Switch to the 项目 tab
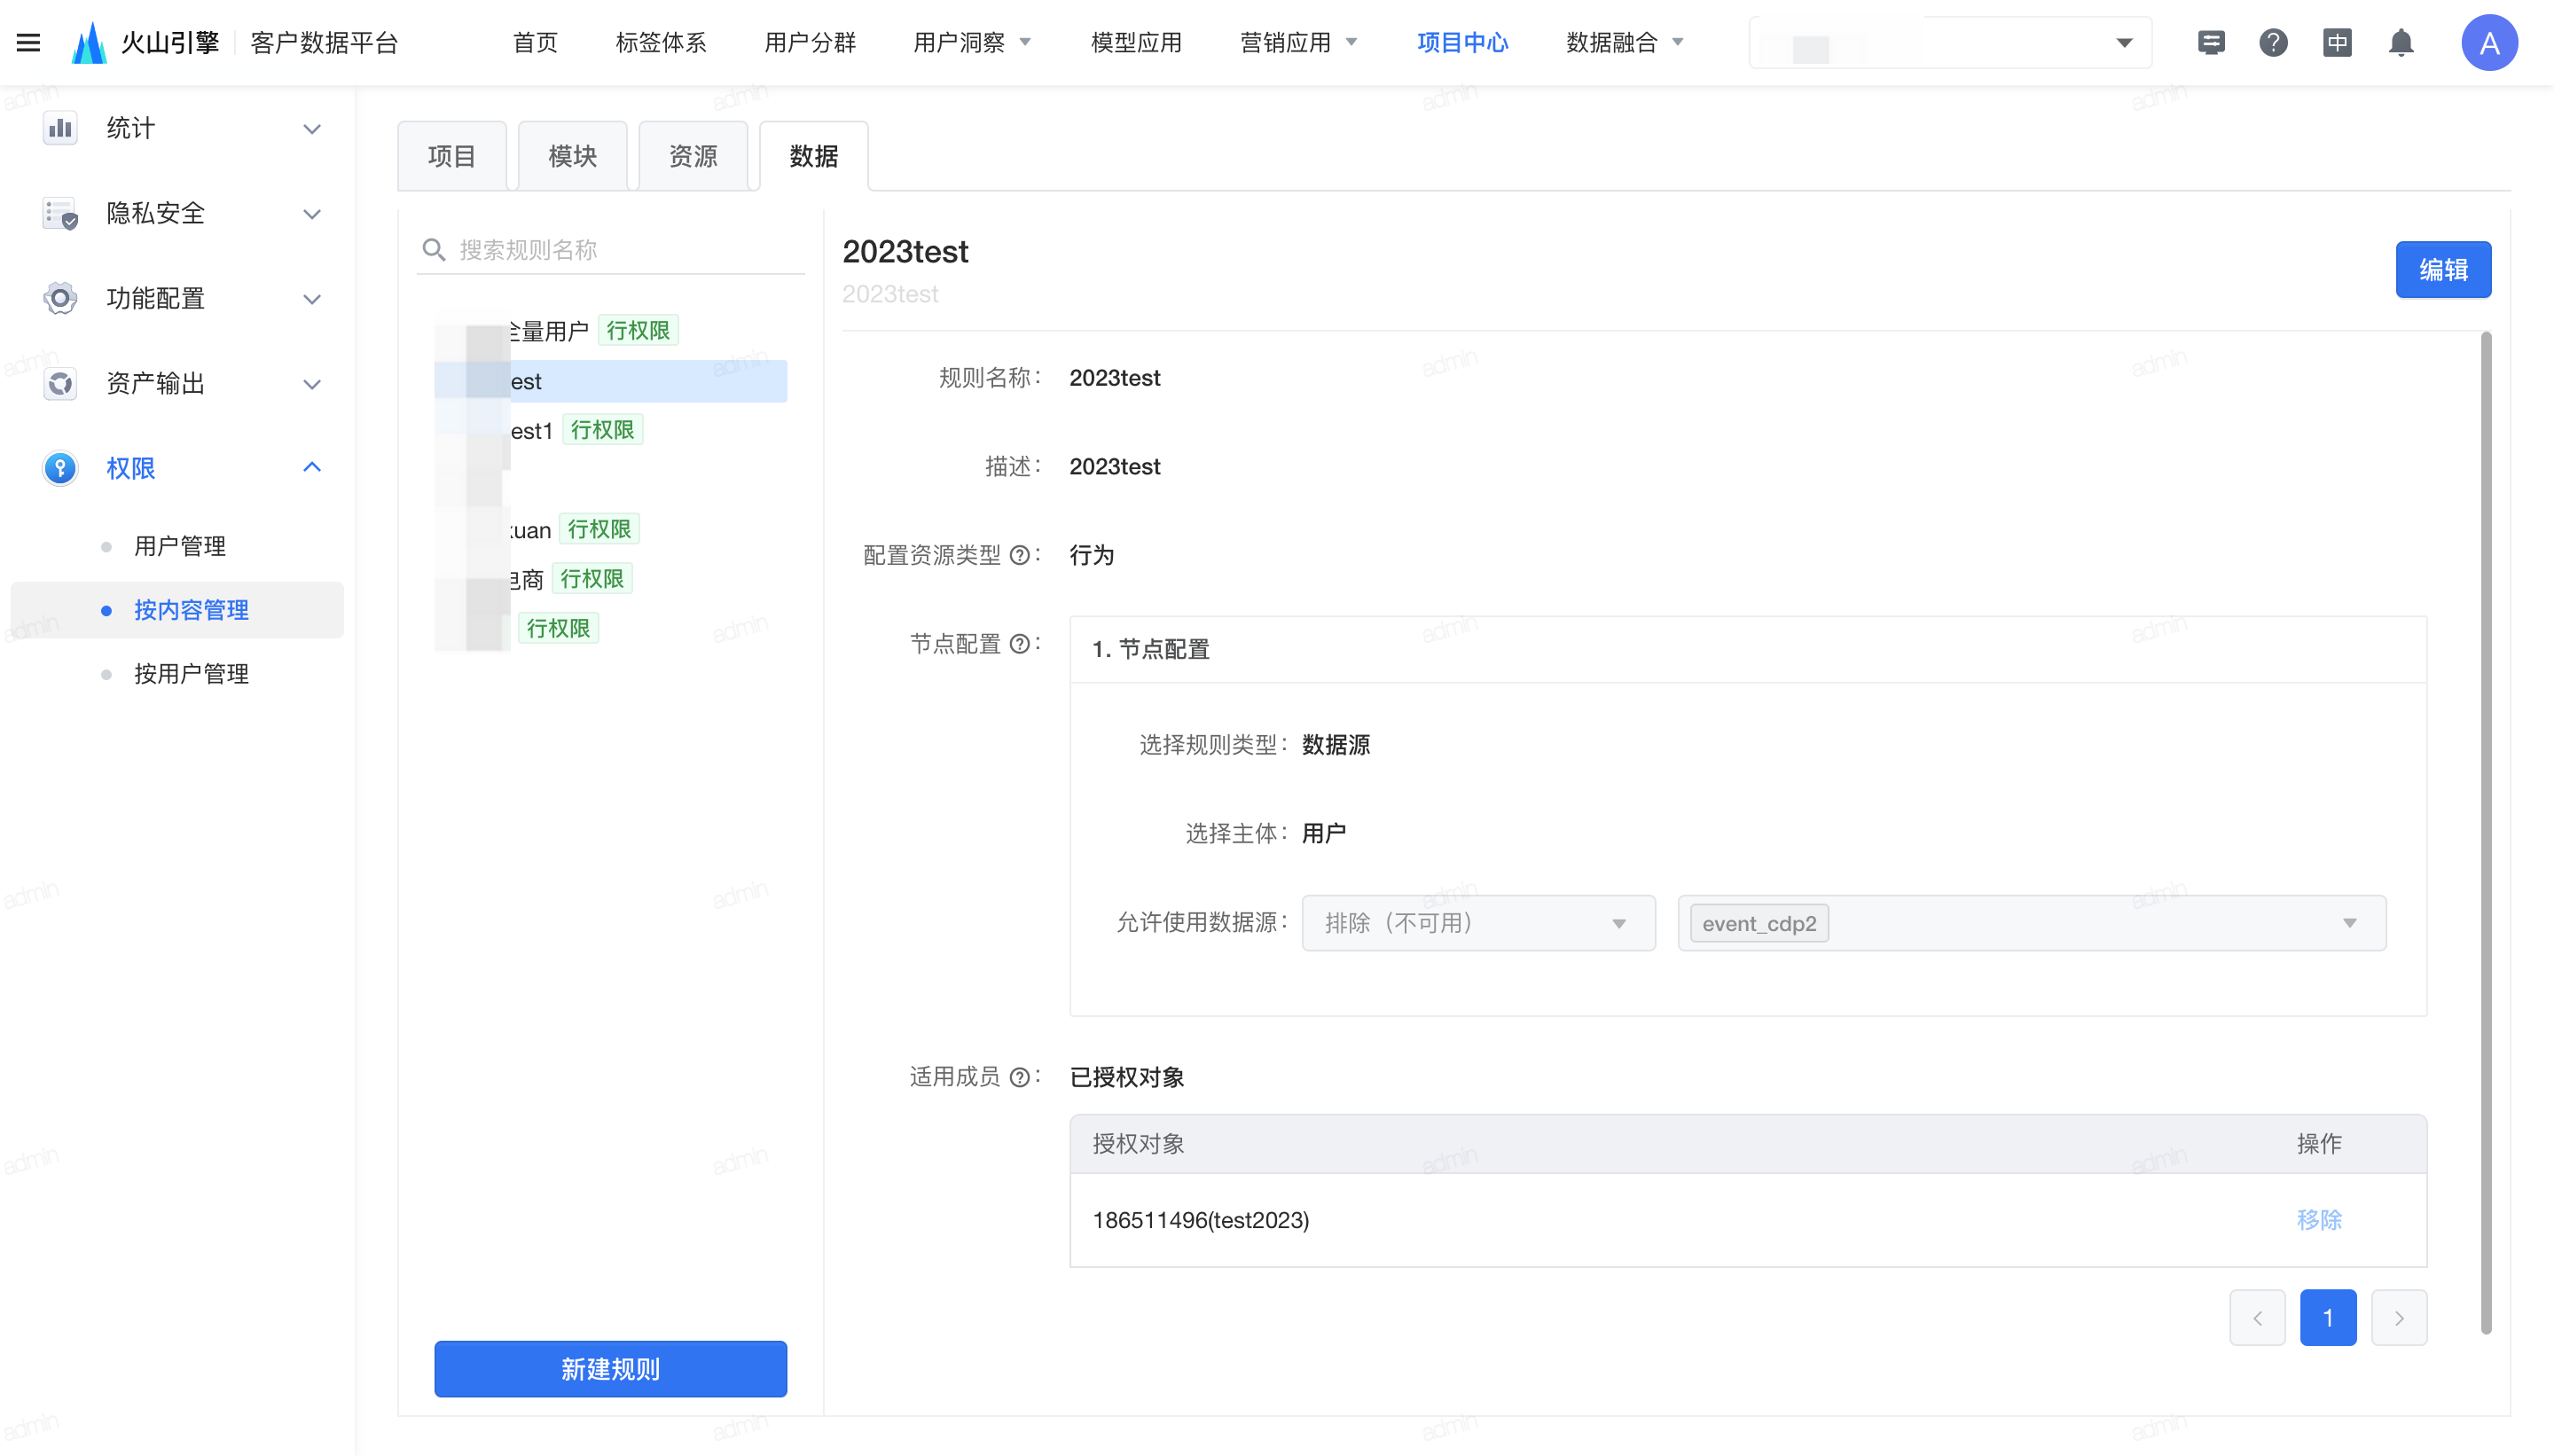Screen dimensions: 2554x1456 pyautogui.click(x=452, y=156)
